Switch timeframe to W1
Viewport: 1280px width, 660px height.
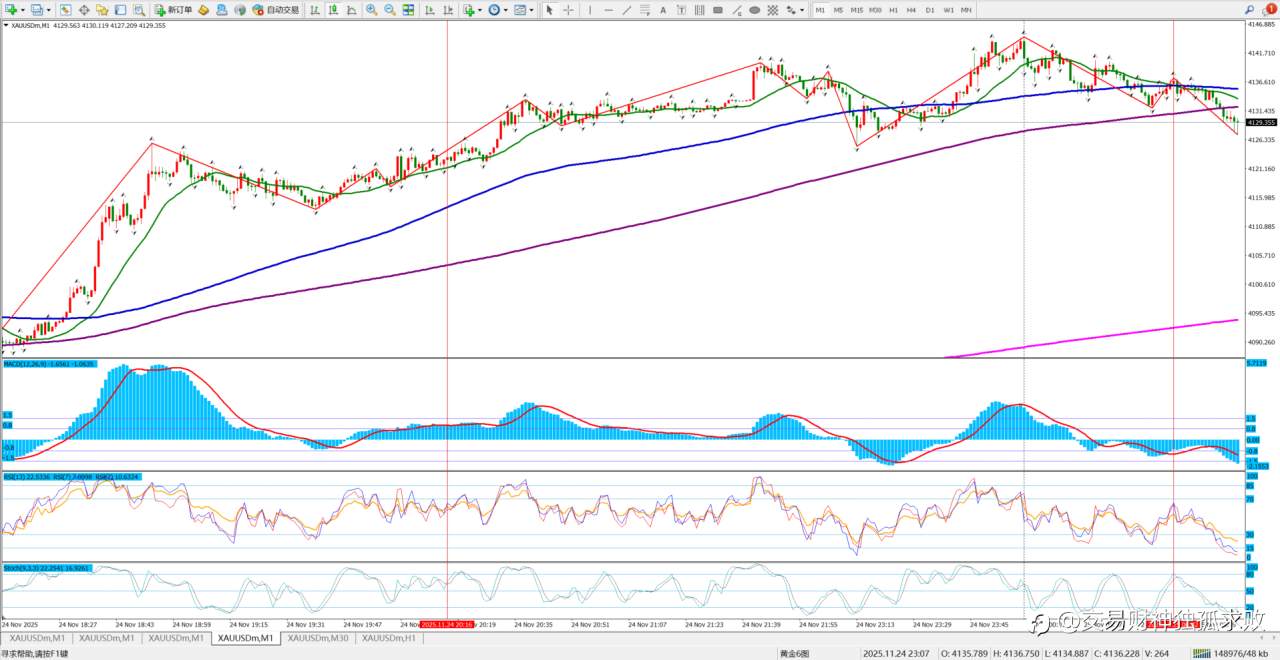pos(948,10)
